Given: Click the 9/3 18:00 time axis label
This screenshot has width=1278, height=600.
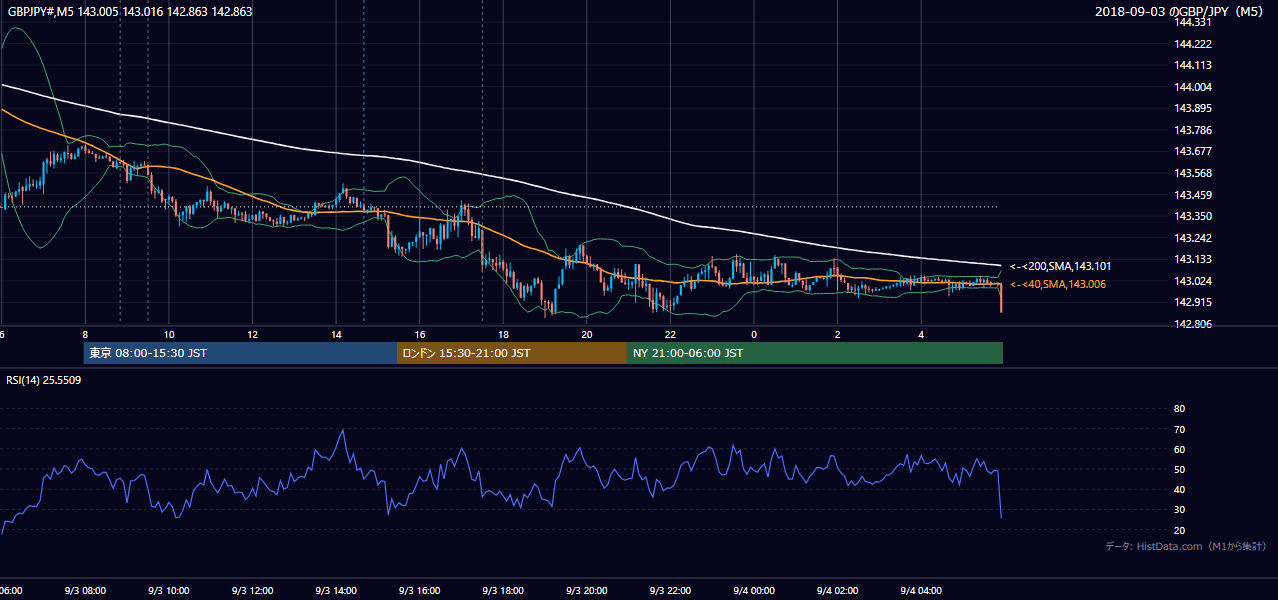Looking at the screenshot, I should (503, 591).
